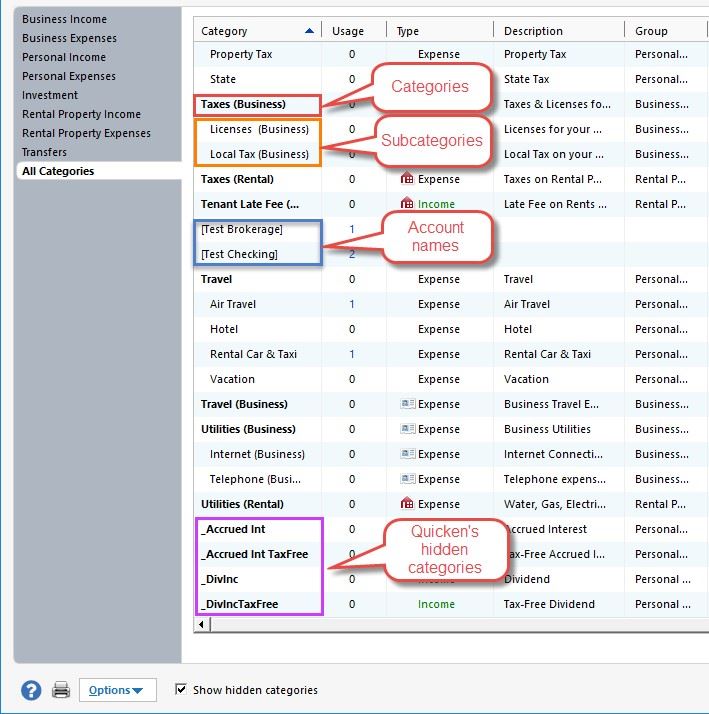Click the blue help question mark icon
Screen dimensions: 709x714
31,690
